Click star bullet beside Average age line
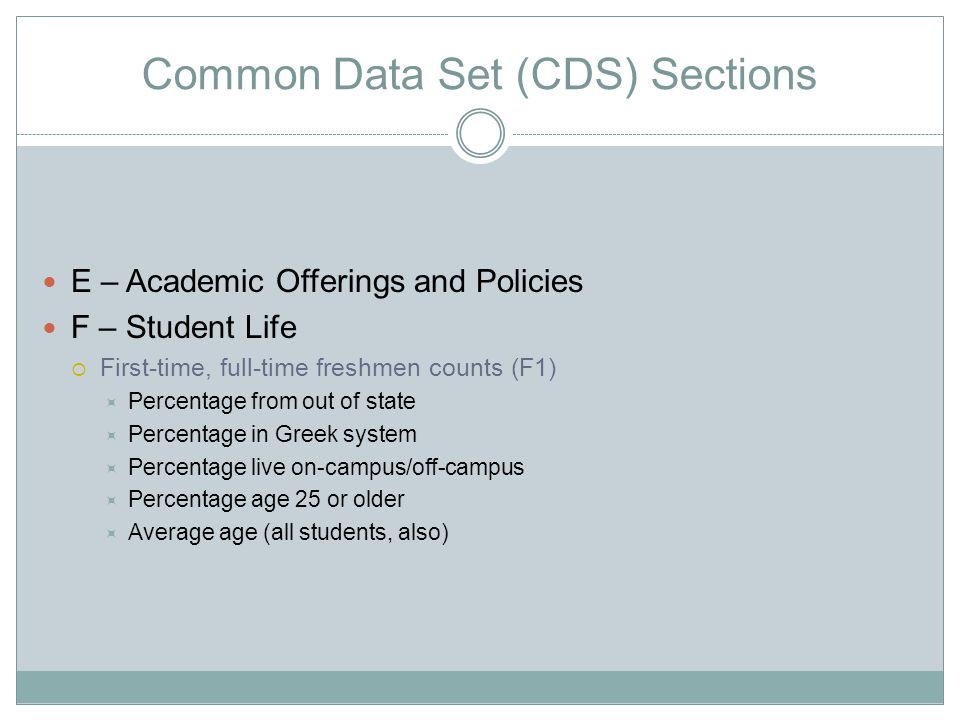 [x=111, y=533]
